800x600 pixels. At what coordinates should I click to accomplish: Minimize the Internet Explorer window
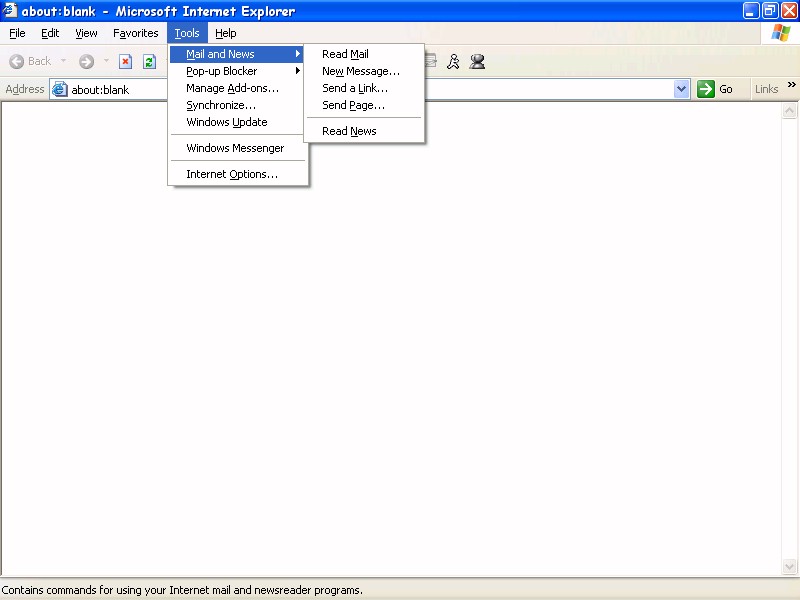(750, 11)
